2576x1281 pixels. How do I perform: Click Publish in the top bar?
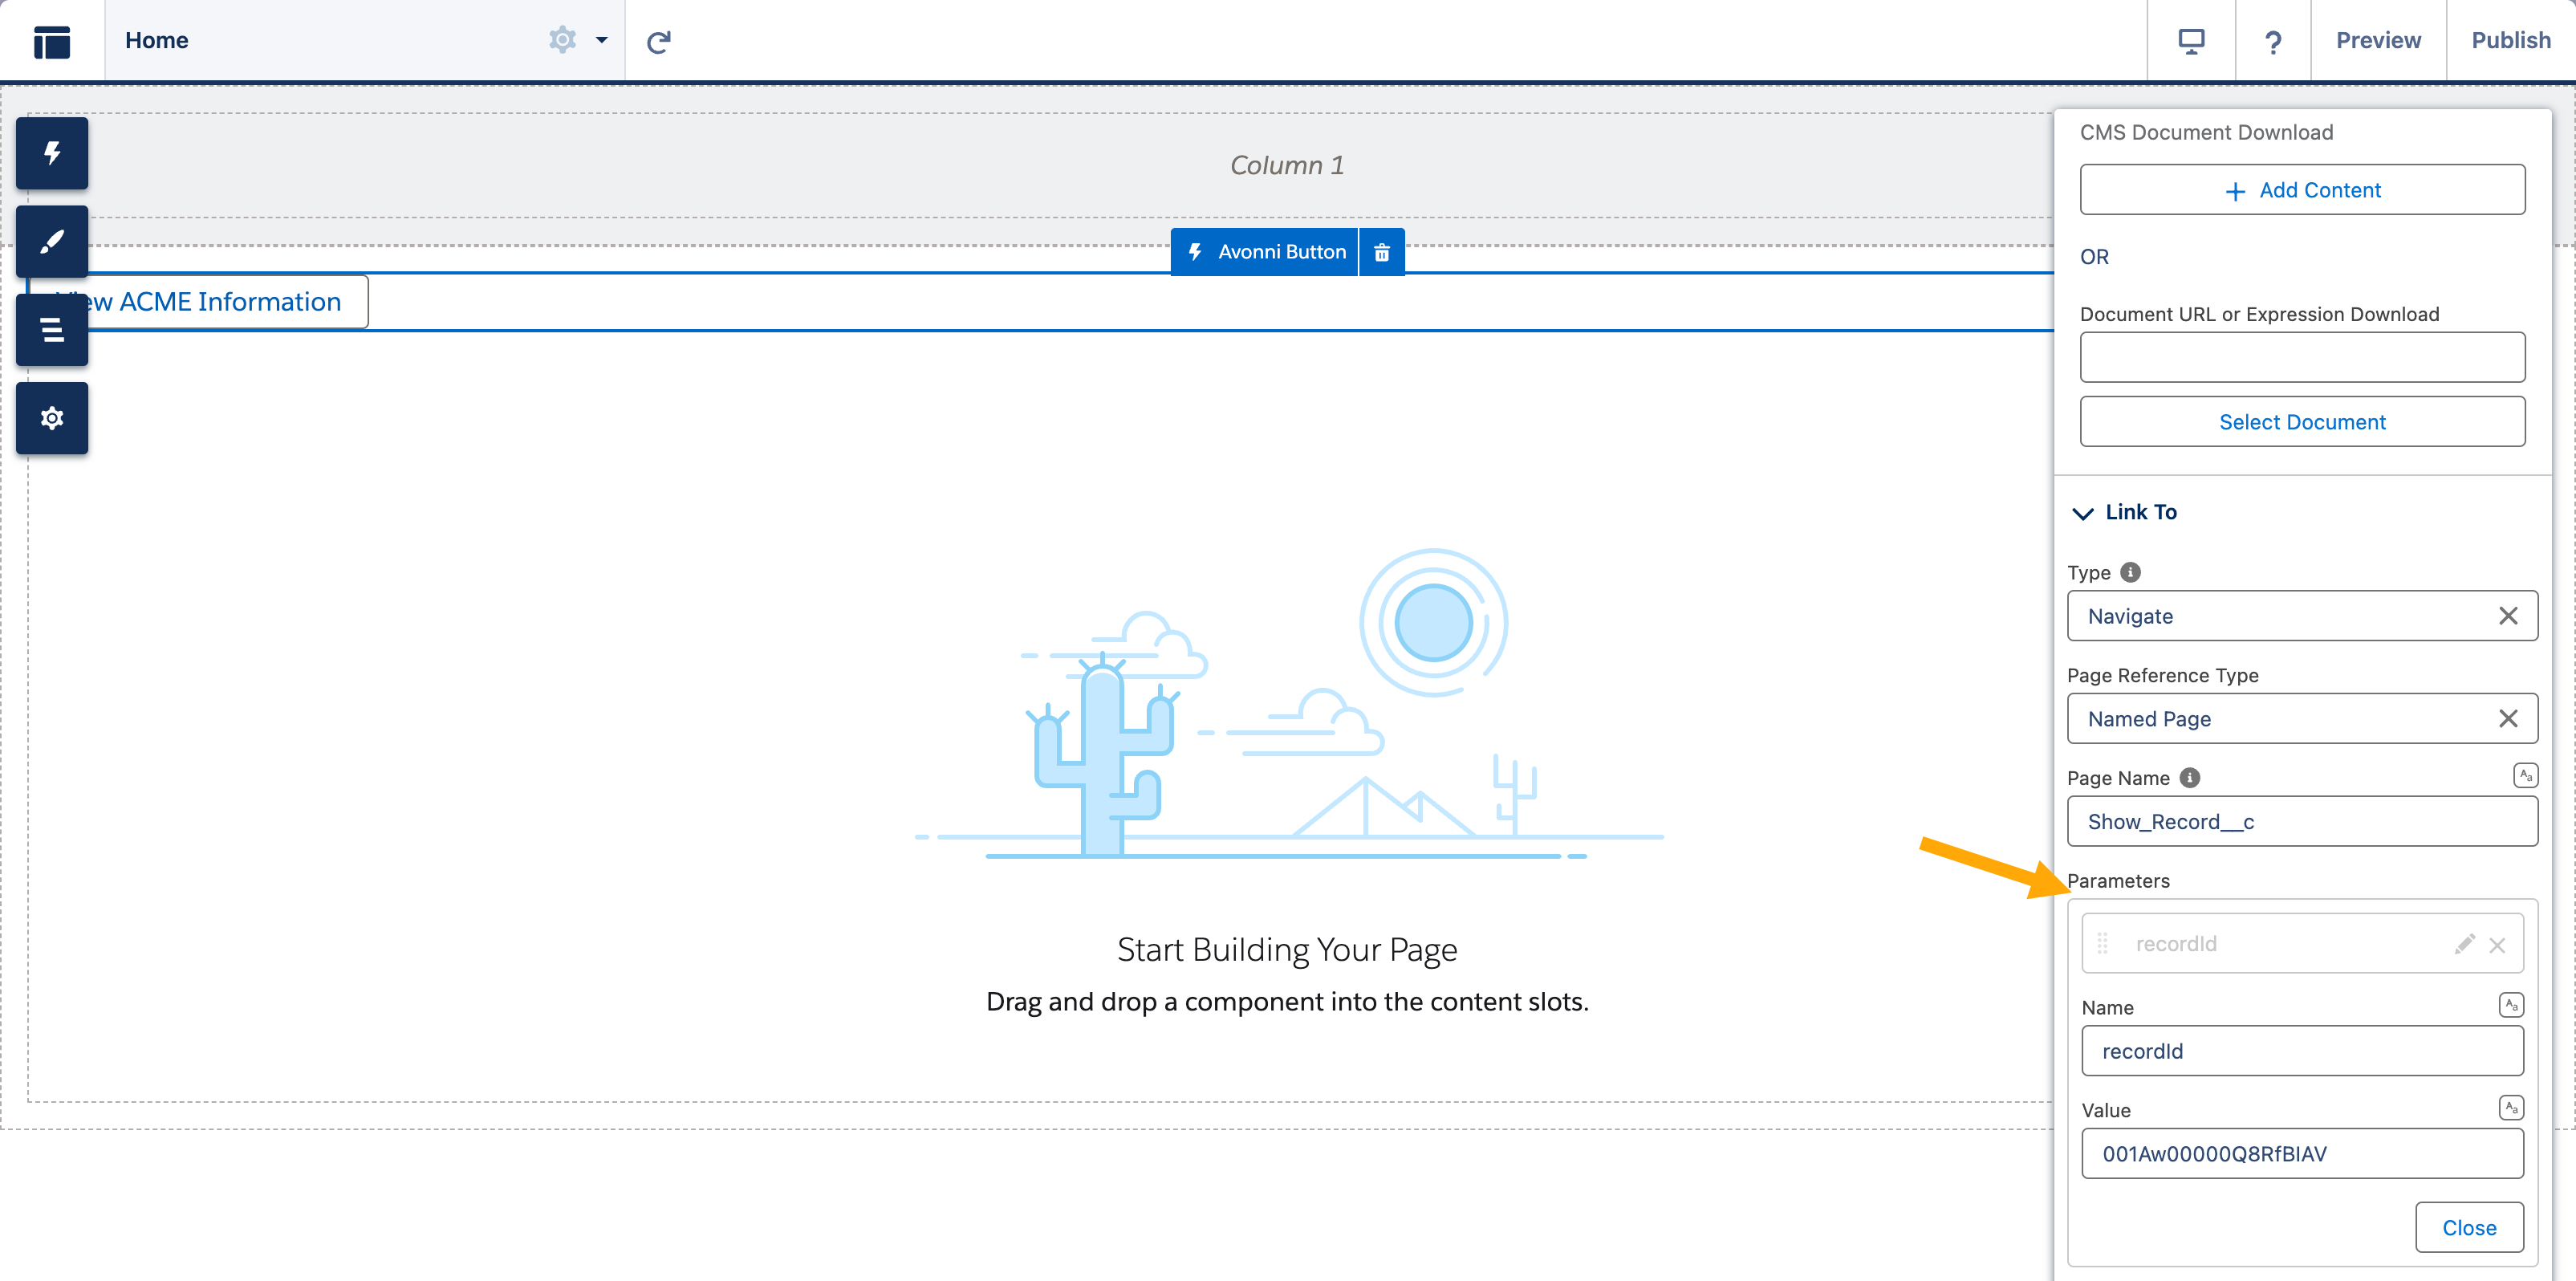pyautogui.click(x=2510, y=41)
